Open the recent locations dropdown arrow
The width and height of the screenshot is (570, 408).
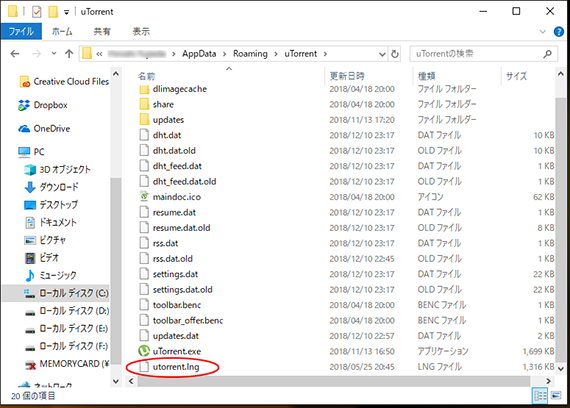coord(54,53)
